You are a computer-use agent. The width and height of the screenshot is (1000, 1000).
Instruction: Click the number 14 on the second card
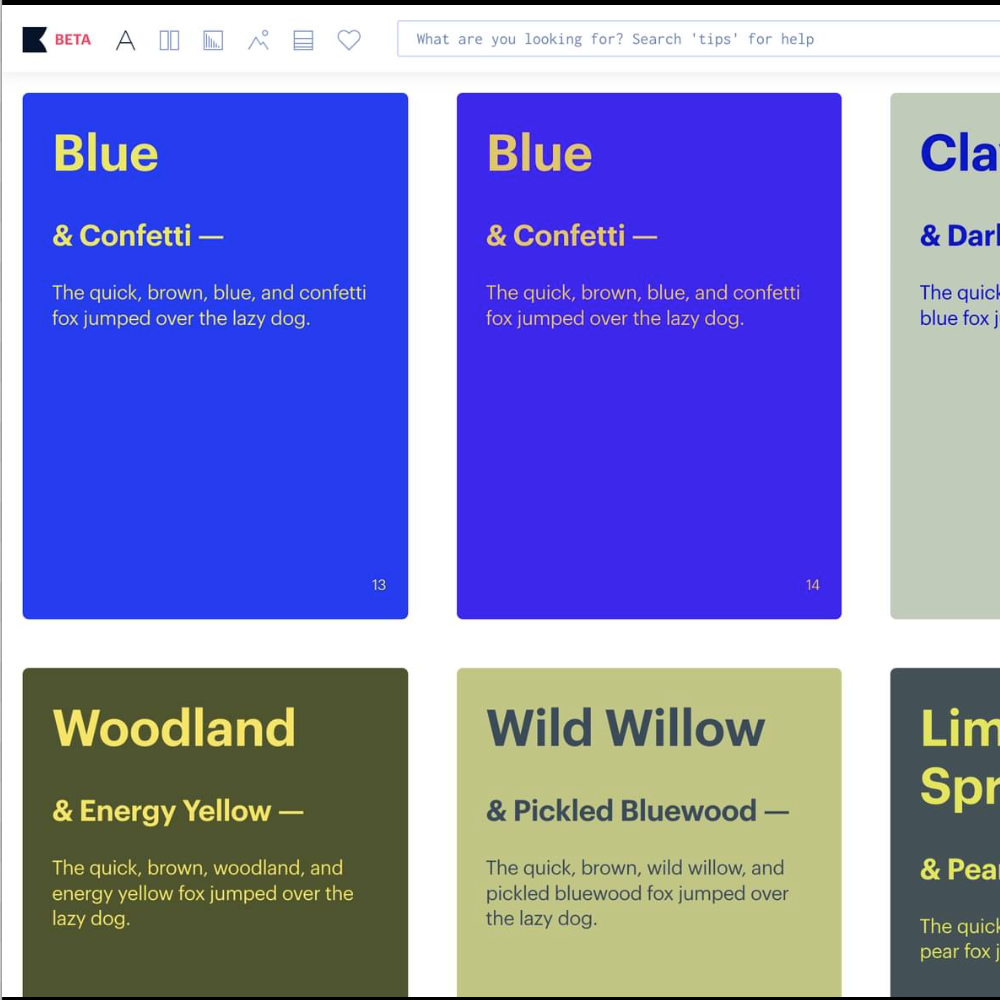pyautogui.click(x=812, y=584)
